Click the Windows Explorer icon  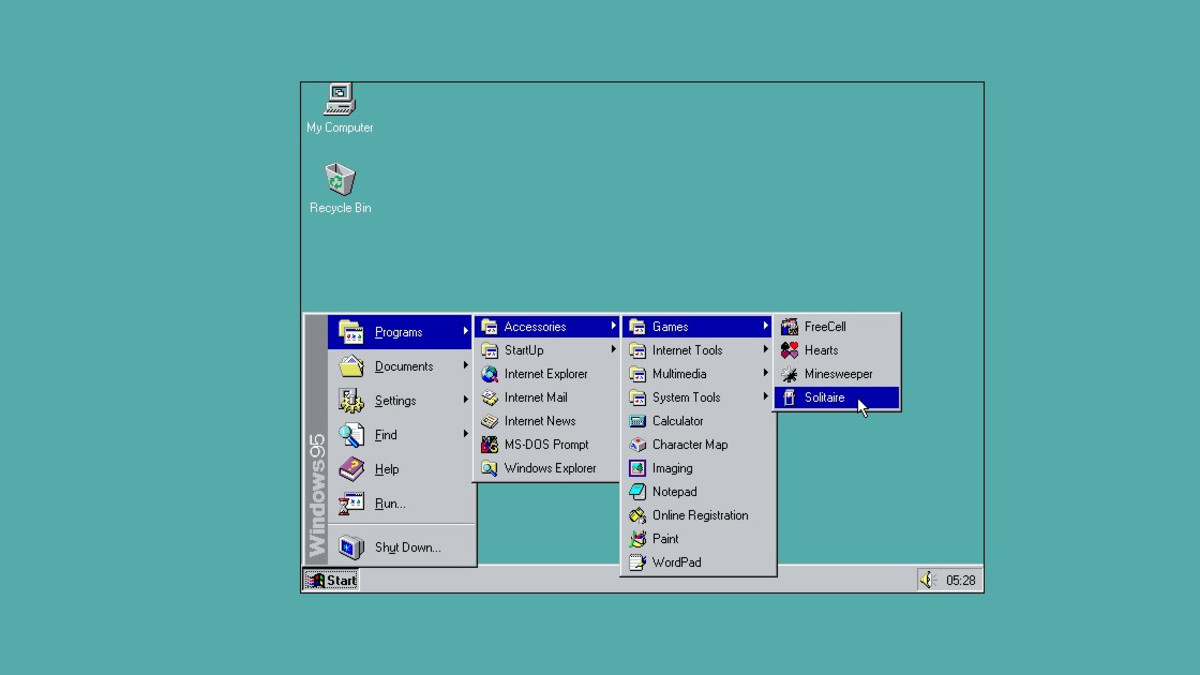[489, 468]
